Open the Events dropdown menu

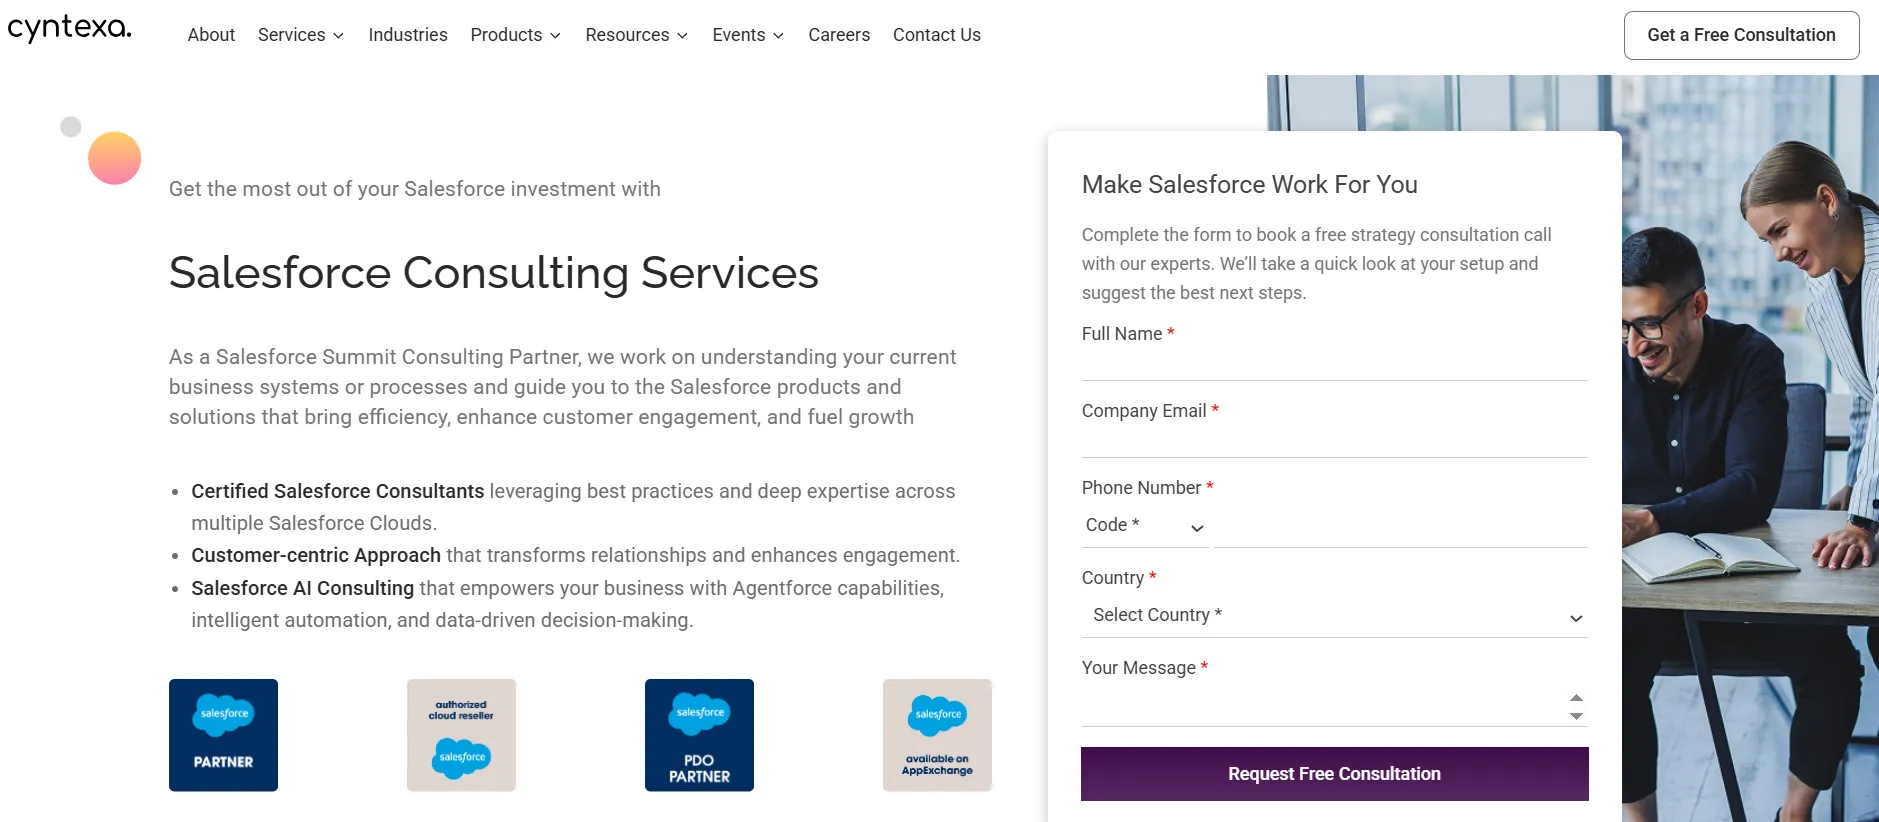click(747, 35)
